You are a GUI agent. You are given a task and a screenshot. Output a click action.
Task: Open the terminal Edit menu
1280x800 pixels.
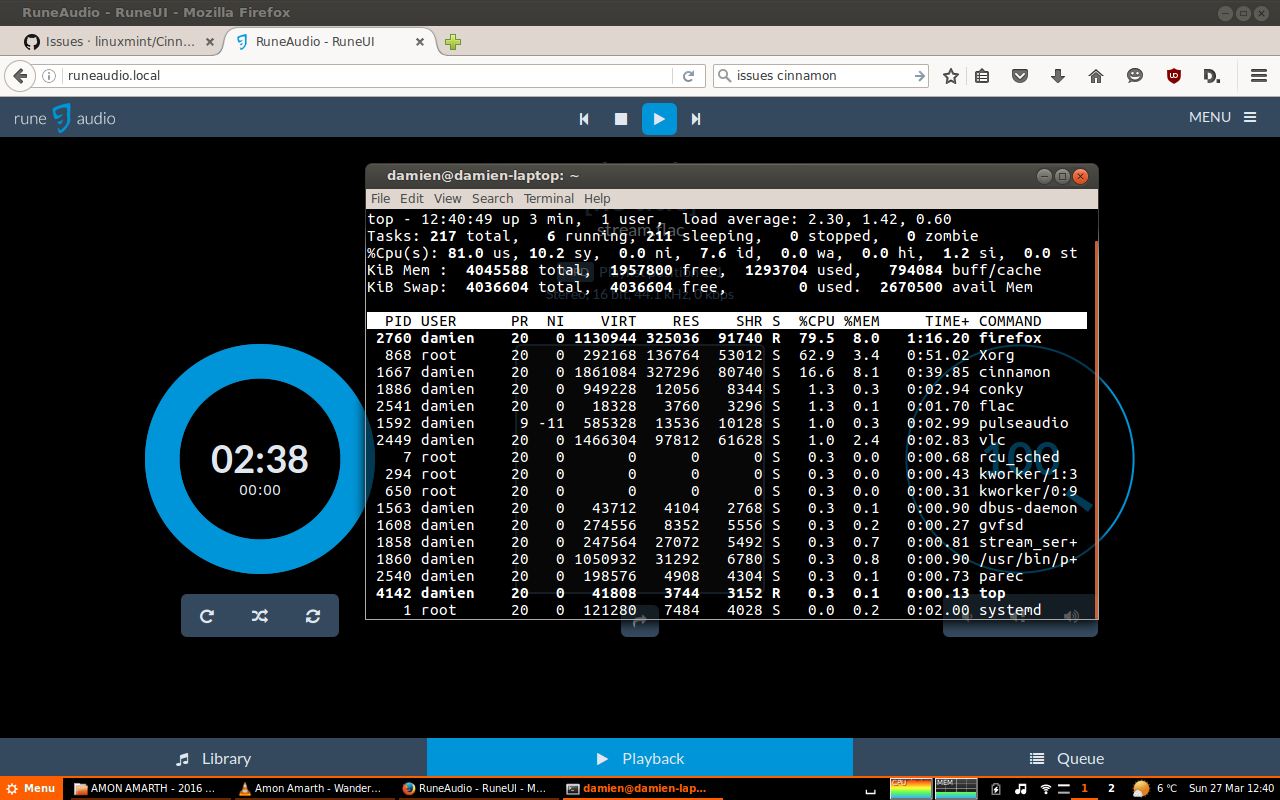(412, 199)
